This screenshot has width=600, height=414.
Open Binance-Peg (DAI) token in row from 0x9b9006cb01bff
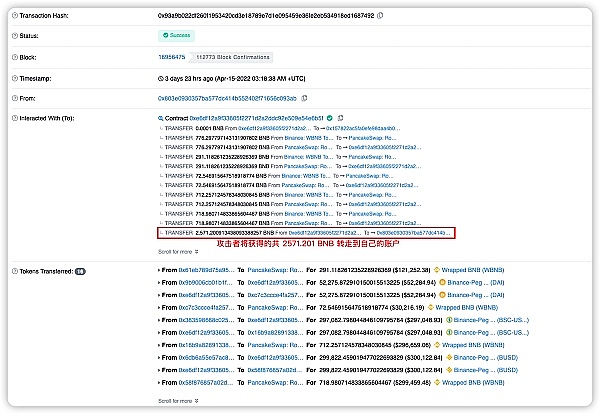tap(476, 282)
